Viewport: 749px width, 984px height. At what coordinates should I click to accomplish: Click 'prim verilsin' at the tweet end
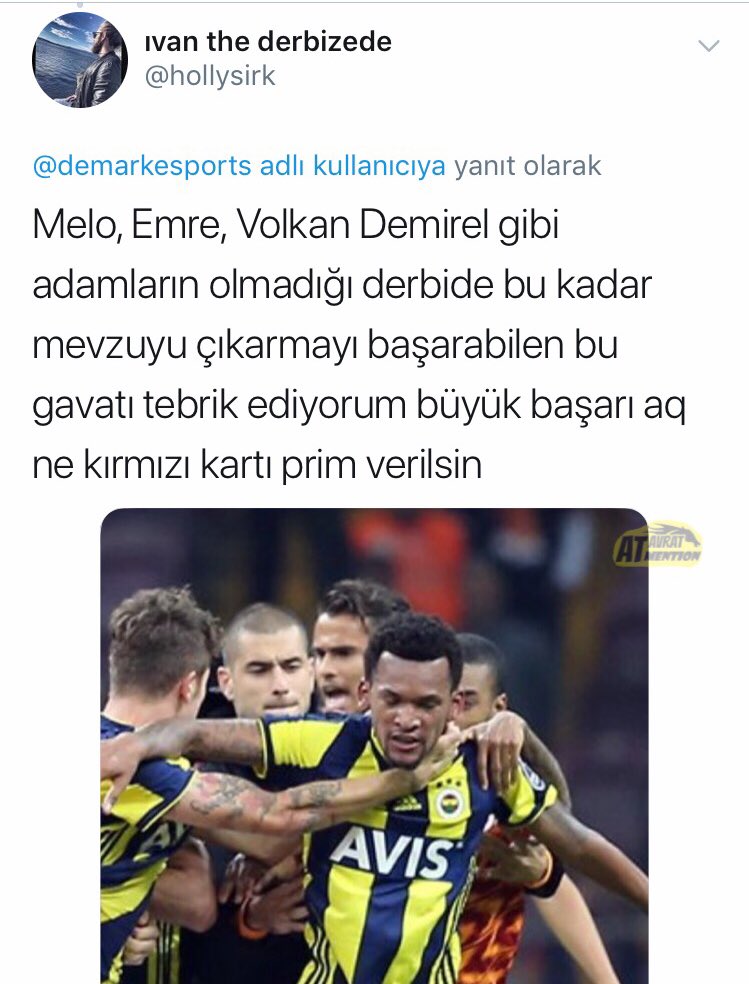pos(381,466)
